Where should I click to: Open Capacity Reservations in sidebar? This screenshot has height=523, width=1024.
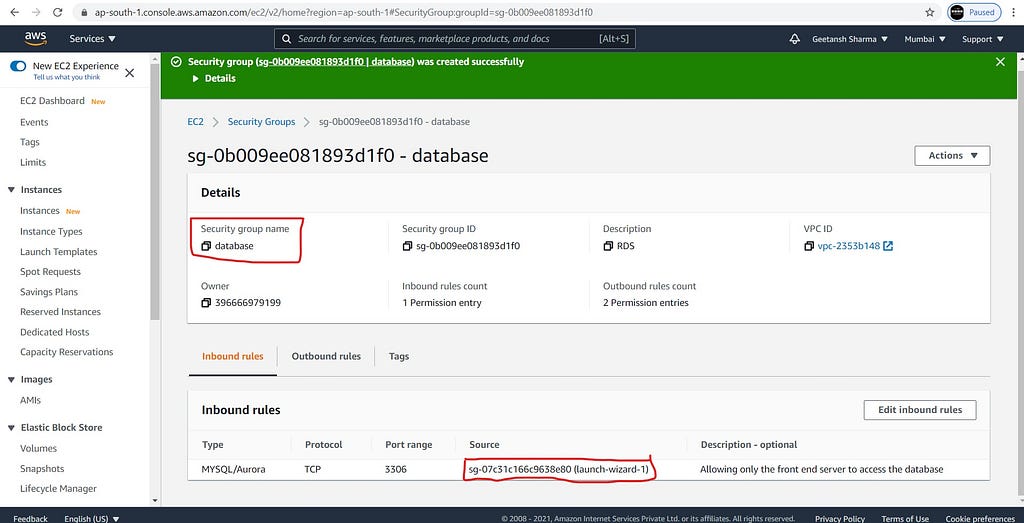67,352
